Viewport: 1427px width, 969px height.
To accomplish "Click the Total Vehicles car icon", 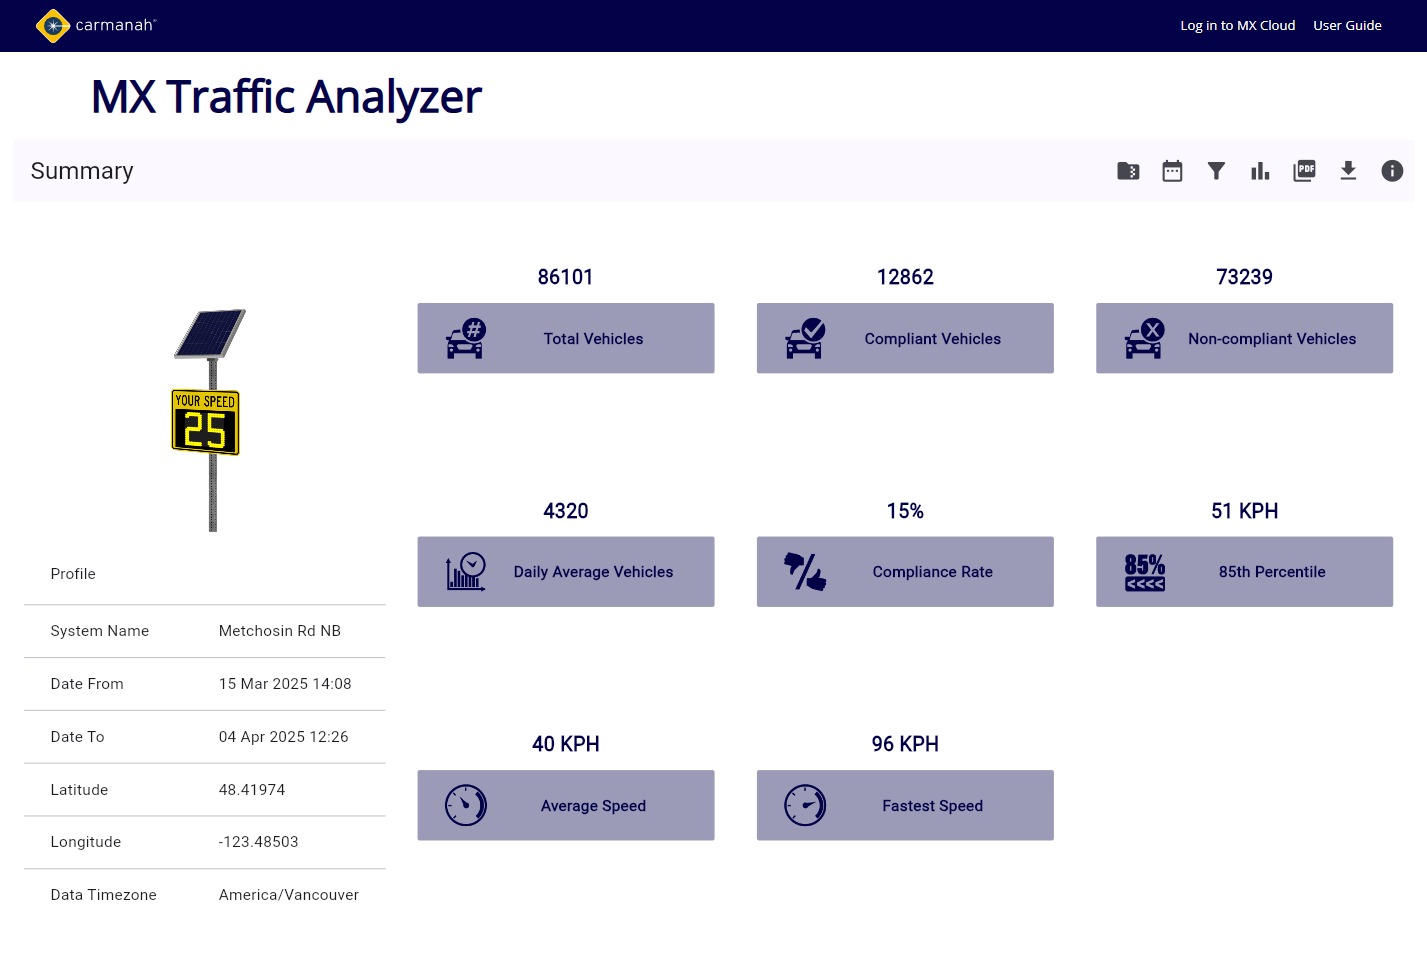I will pyautogui.click(x=465, y=339).
